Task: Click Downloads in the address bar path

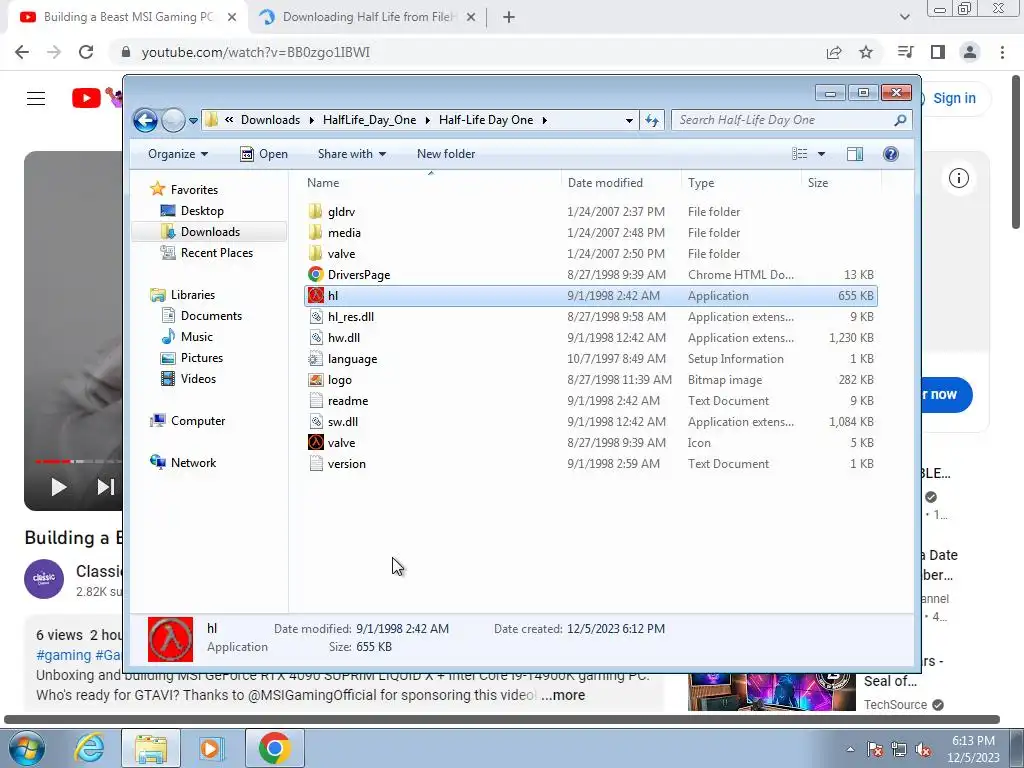Action: coord(270,120)
